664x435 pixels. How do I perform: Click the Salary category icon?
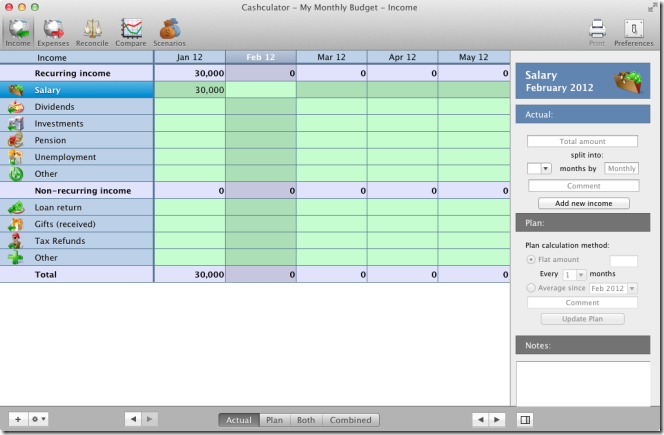pos(16,90)
